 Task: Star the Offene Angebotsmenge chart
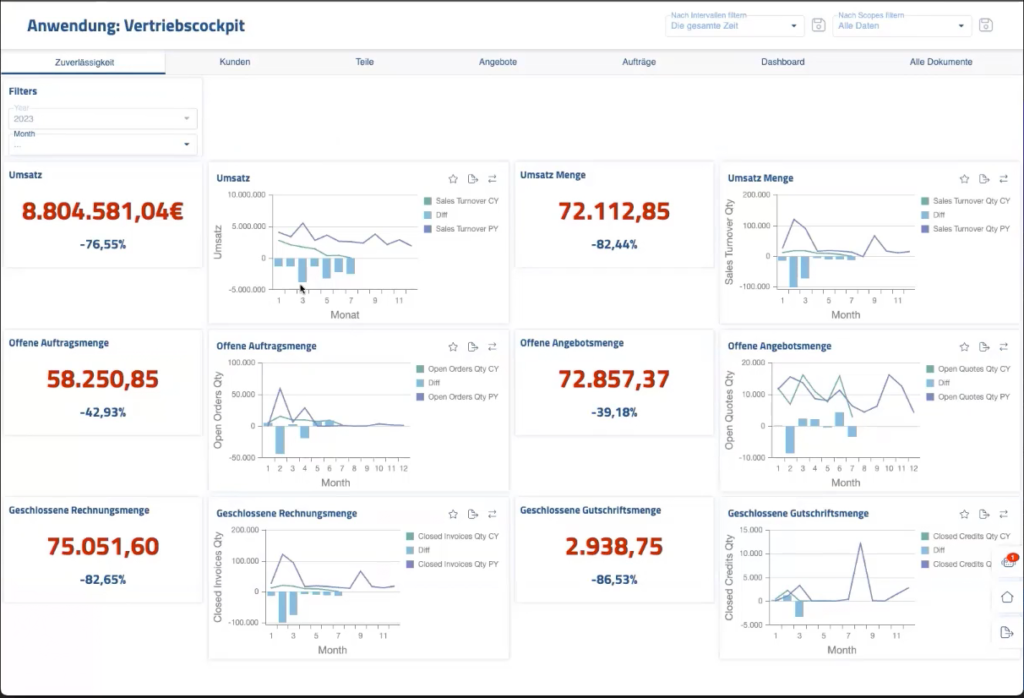(964, 347)
